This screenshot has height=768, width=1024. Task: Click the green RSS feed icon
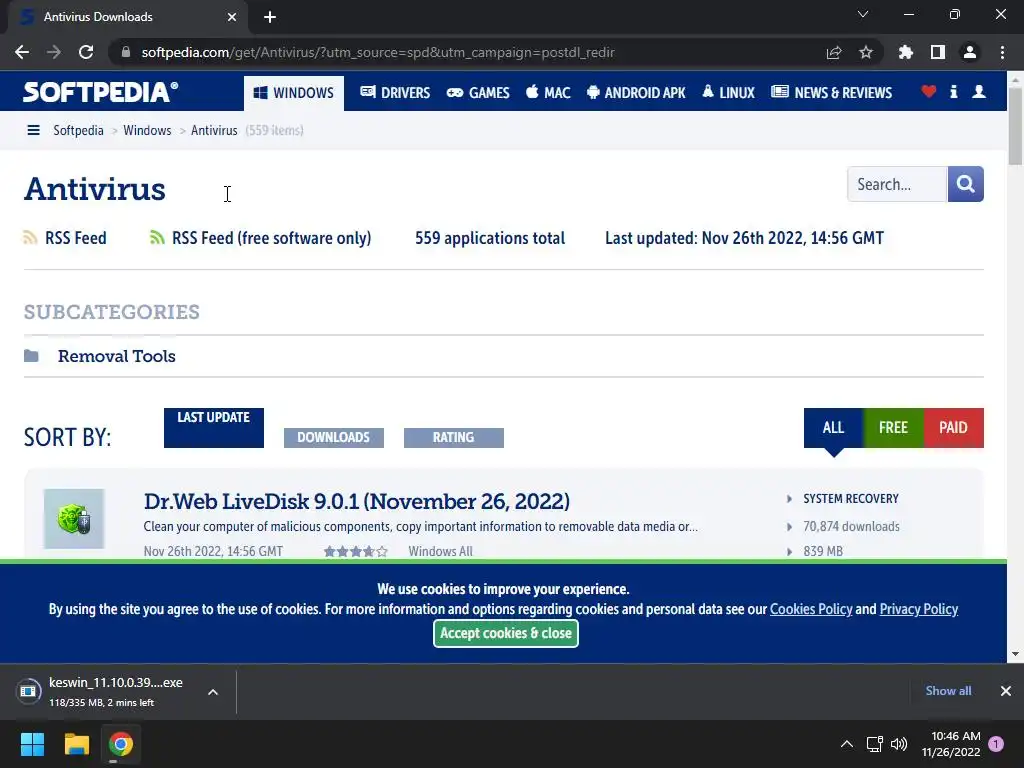click(157, 238)
